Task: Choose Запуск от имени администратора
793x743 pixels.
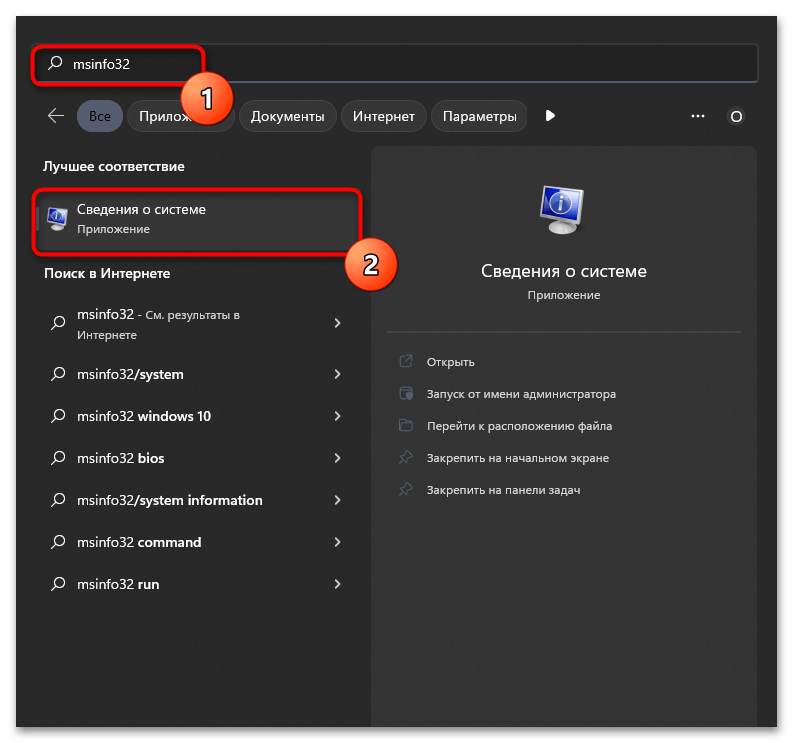Action: point(521,394)
